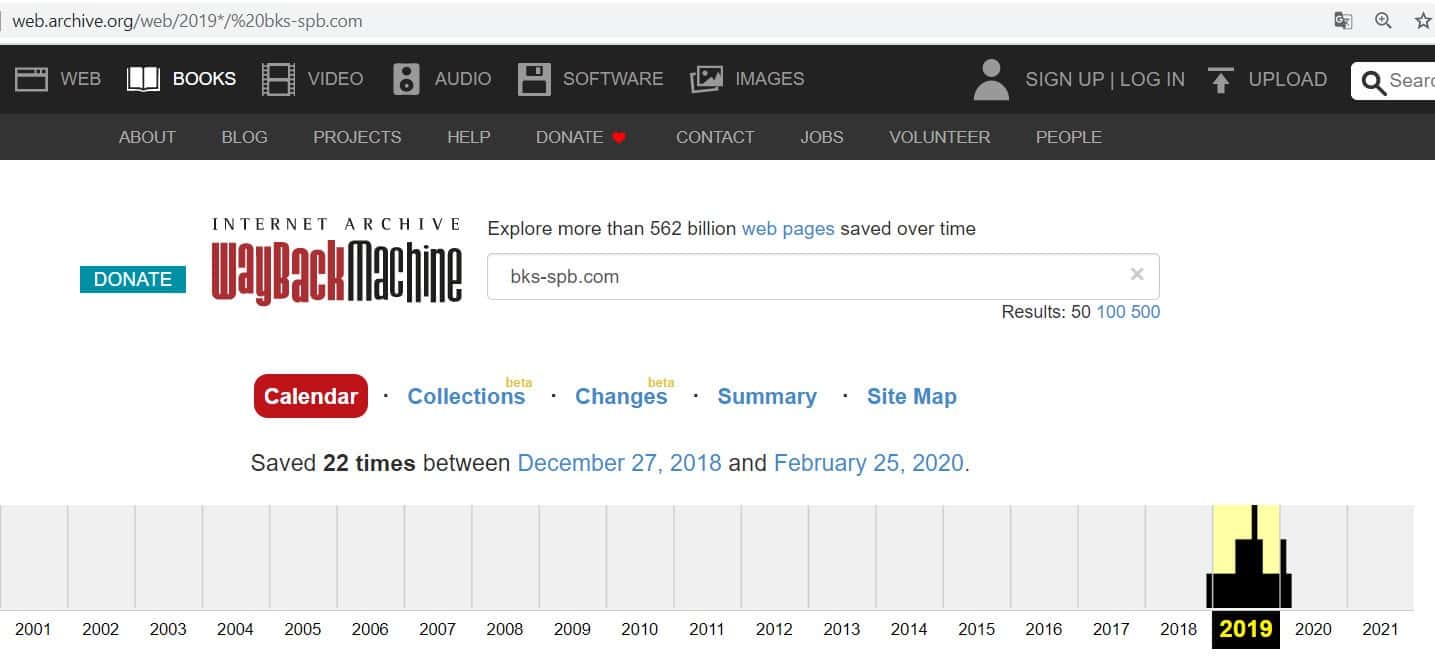Open the Web section icon
Image resolution: width=1435 pixels, height=662 pixels.
tap(32, 79)
